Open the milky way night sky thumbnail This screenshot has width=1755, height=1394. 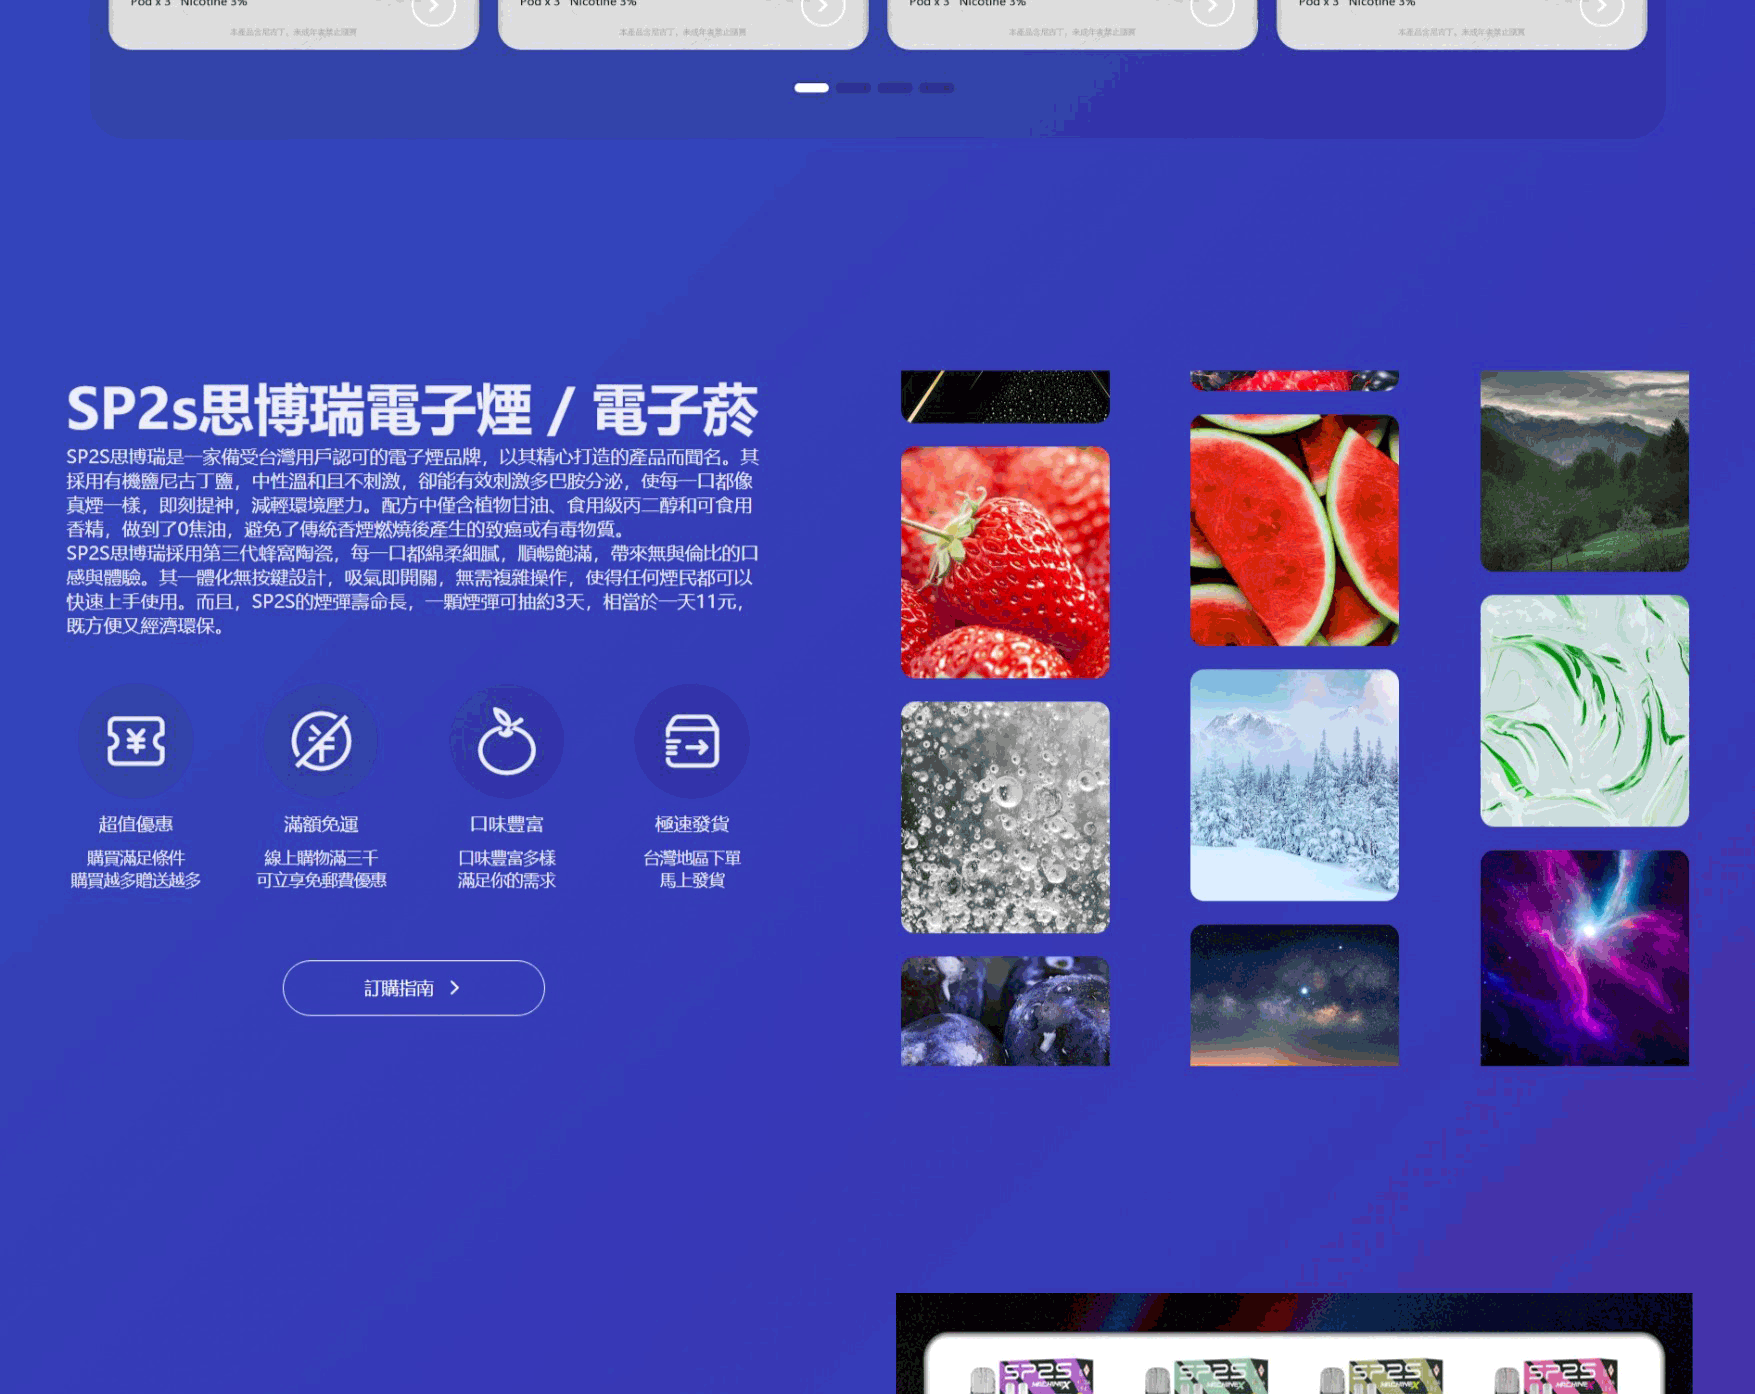click(x=1294, y=995)
